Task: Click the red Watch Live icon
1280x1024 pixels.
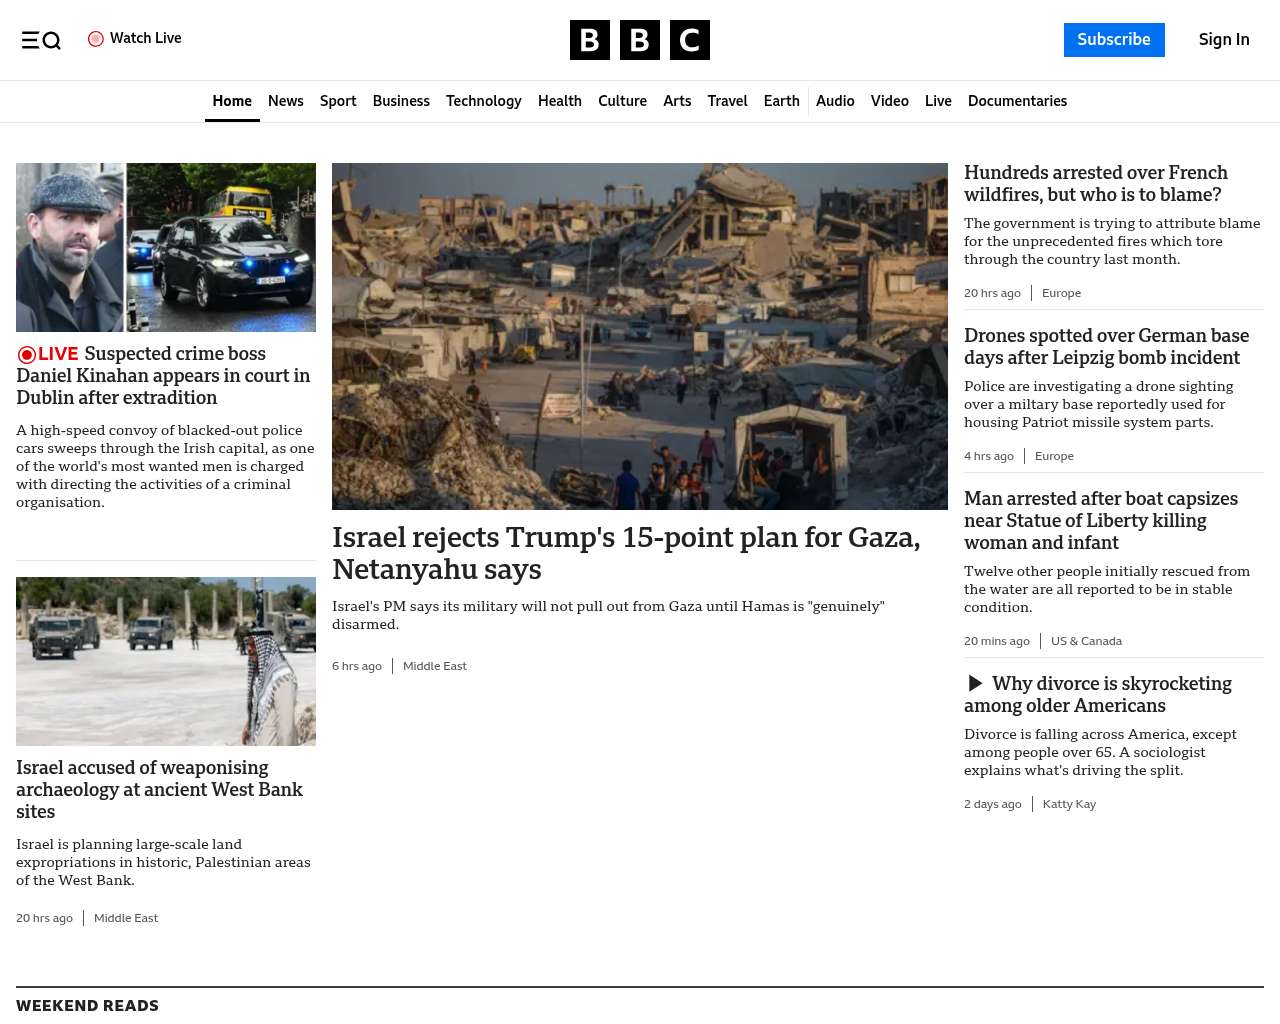Action: [x=96, y=39]
